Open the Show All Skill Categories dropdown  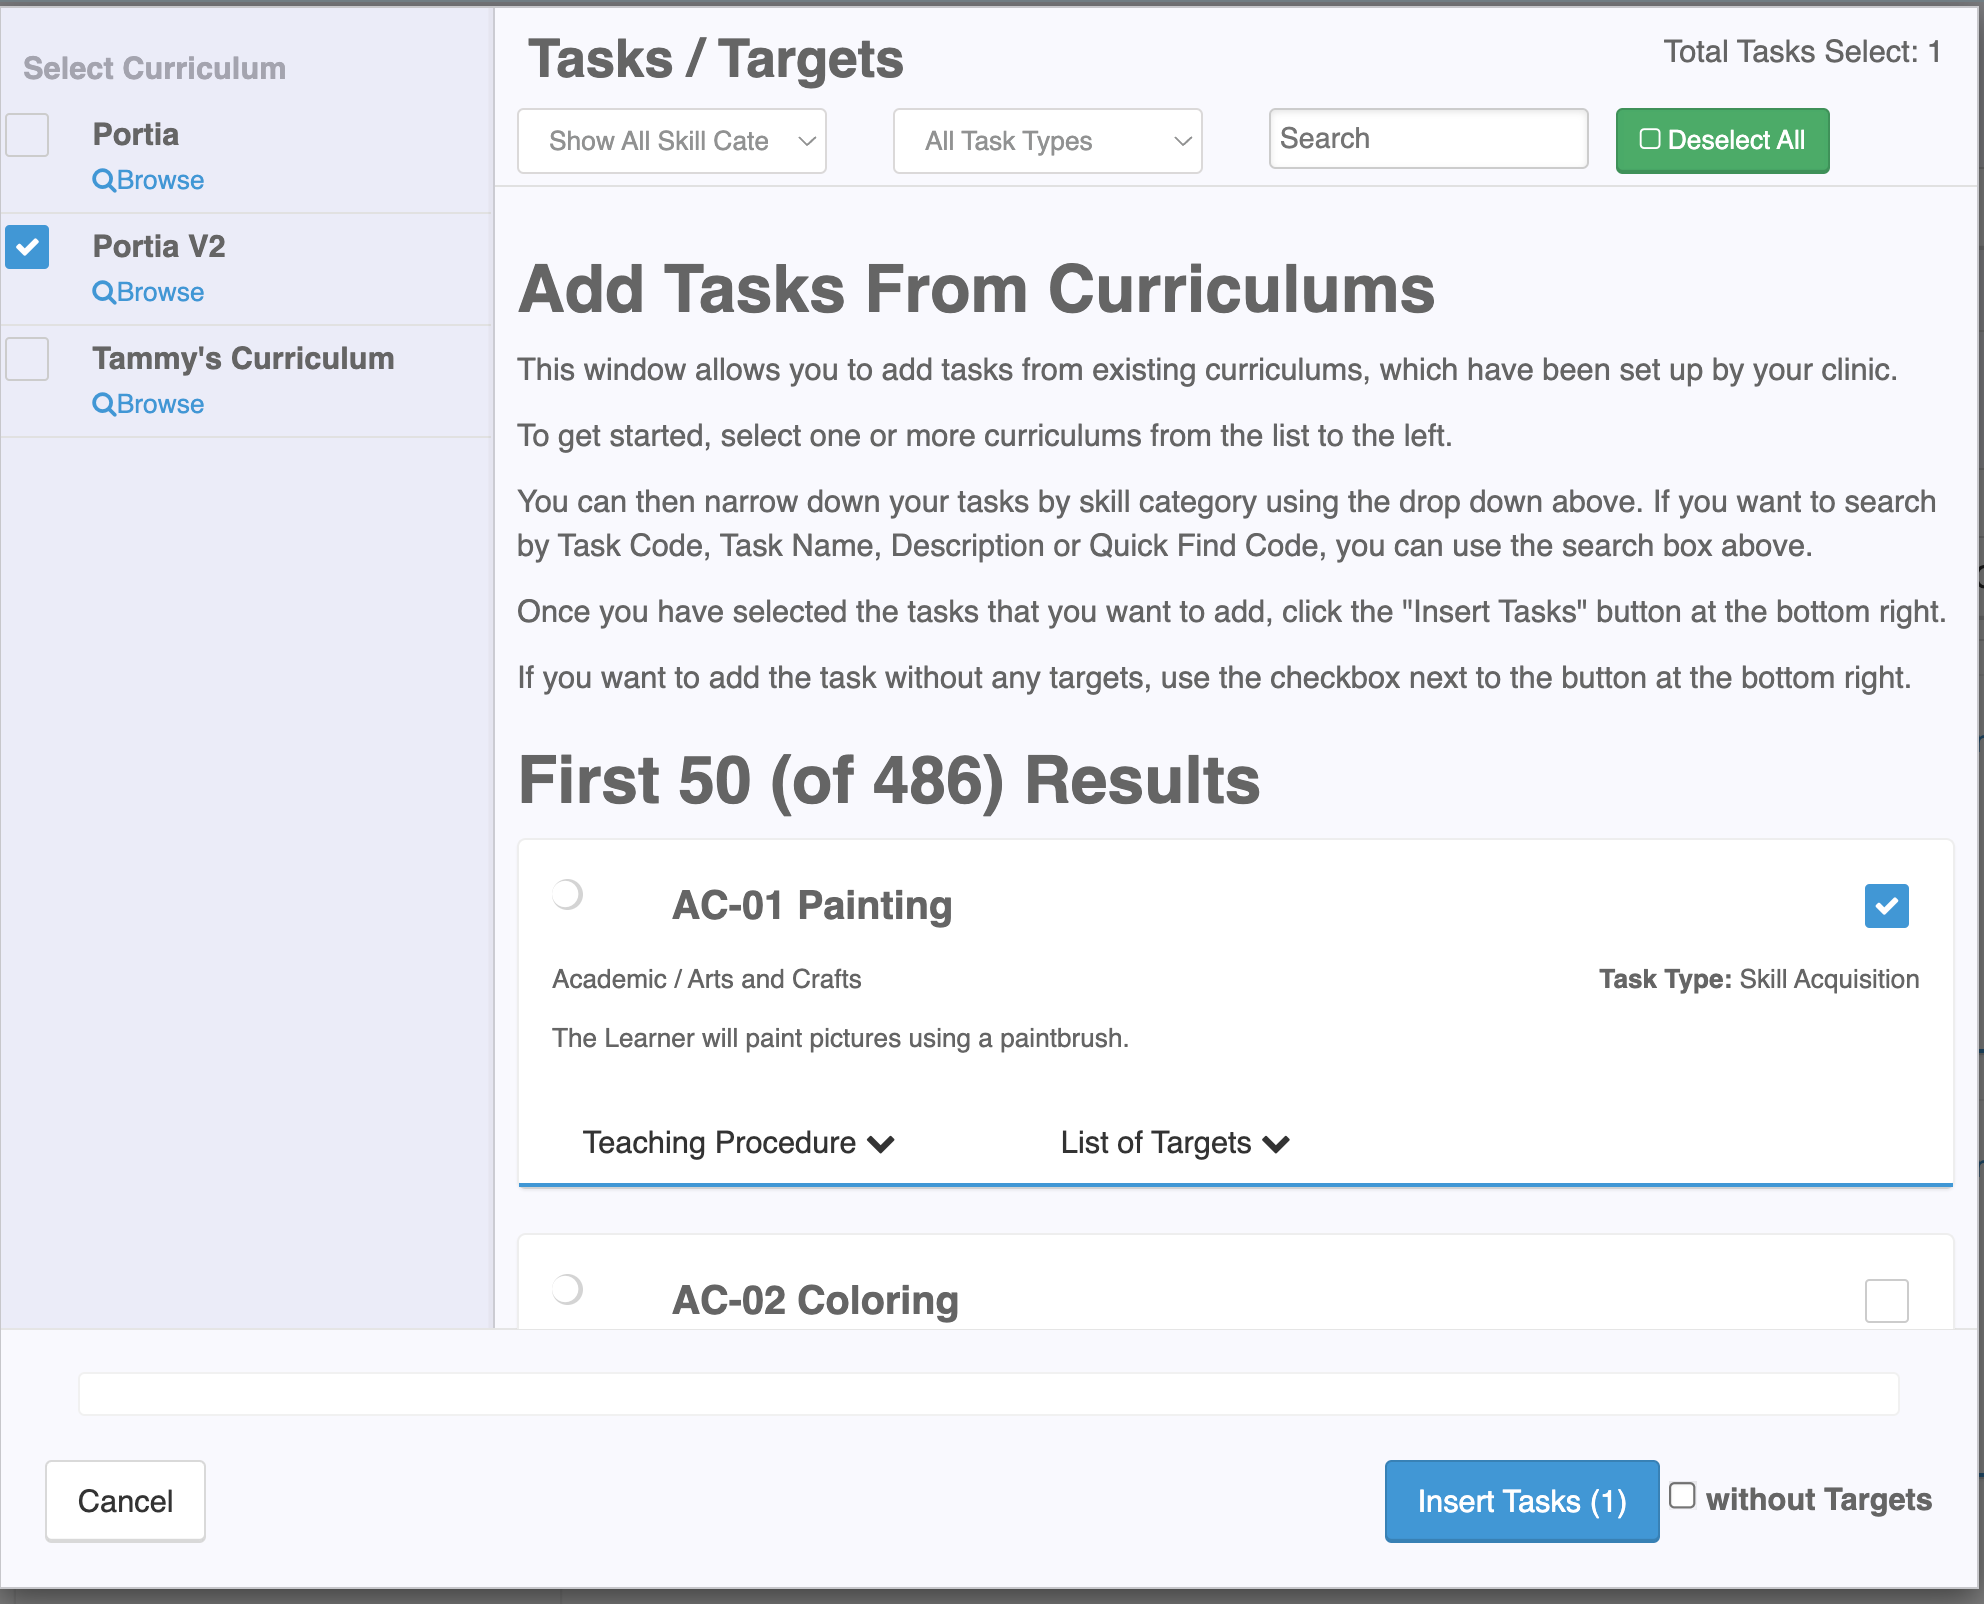pos(671,141)
